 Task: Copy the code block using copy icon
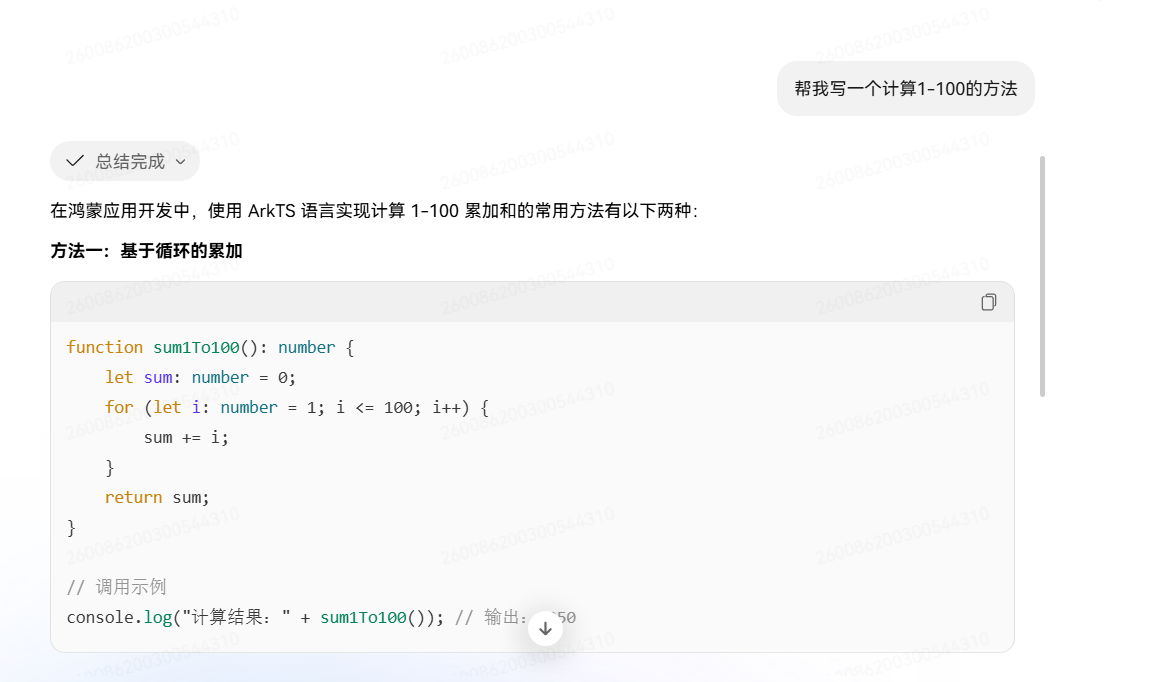(x=988, y=302)
